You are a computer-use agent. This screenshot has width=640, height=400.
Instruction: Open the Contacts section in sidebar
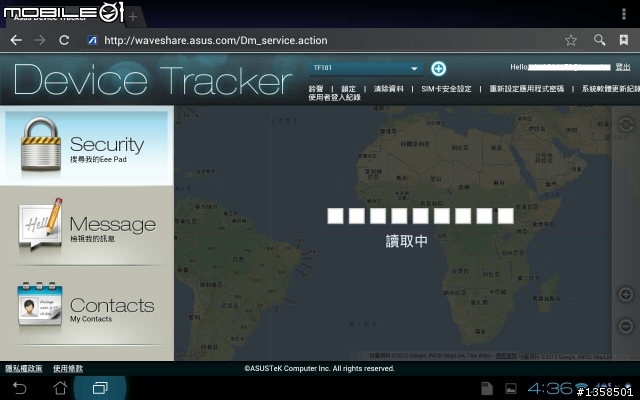(x=87, y=306)
